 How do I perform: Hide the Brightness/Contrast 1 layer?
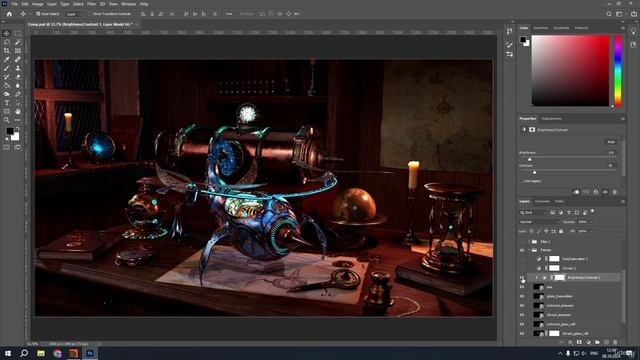tap(522, 278)
